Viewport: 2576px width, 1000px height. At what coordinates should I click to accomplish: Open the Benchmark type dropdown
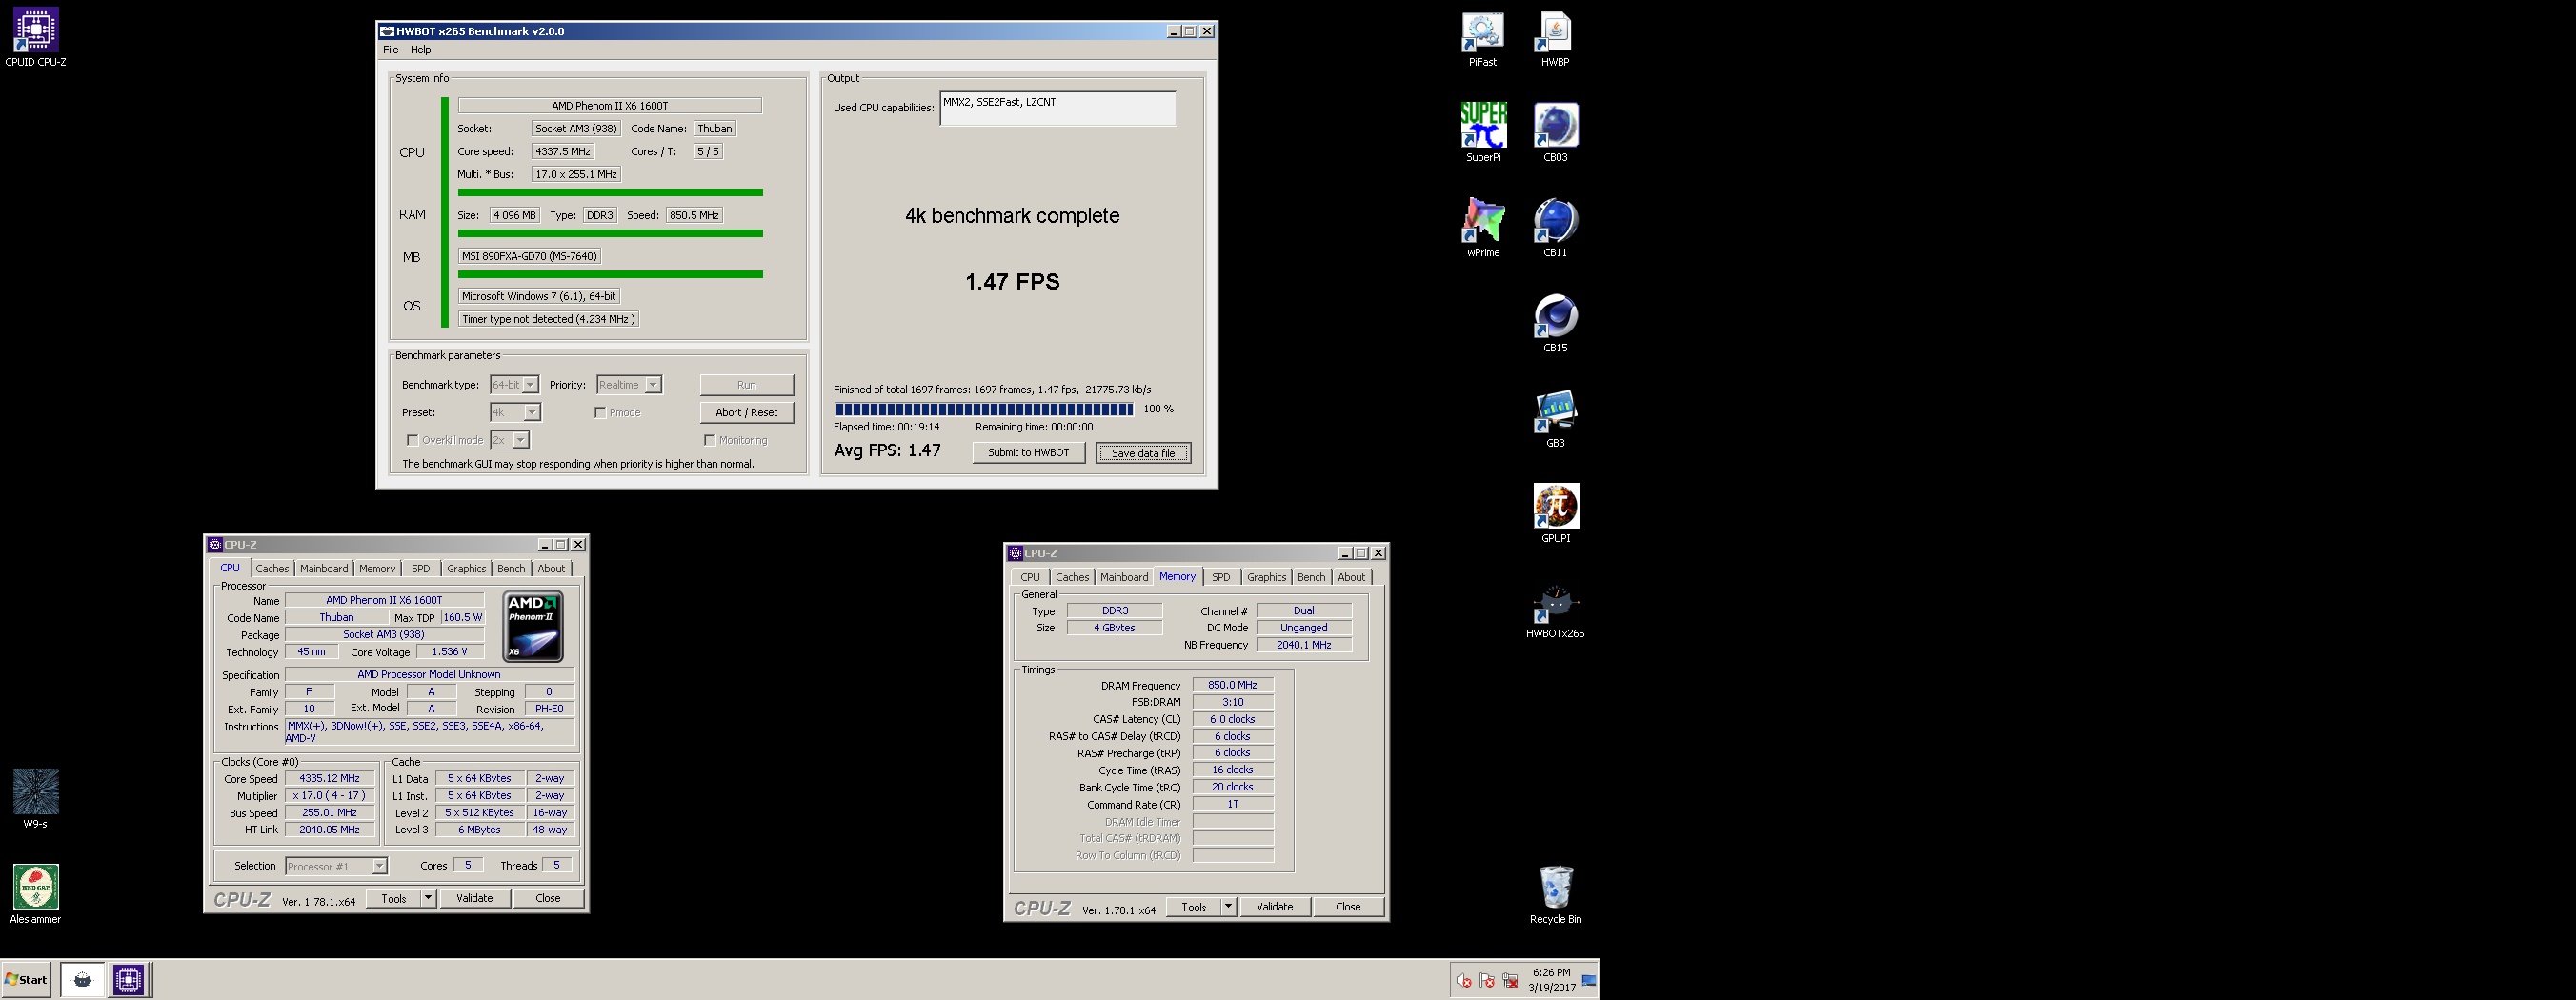coord(514,385)
